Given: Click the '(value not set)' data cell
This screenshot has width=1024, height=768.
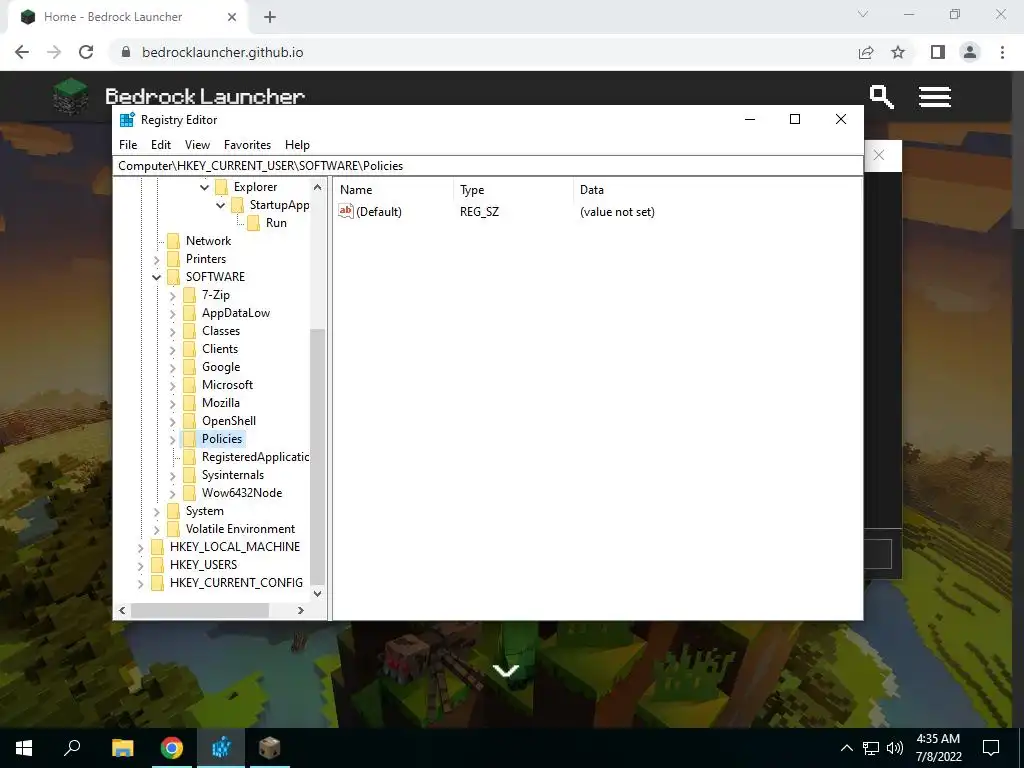Looking at the screenshot, I should [617, 212].
